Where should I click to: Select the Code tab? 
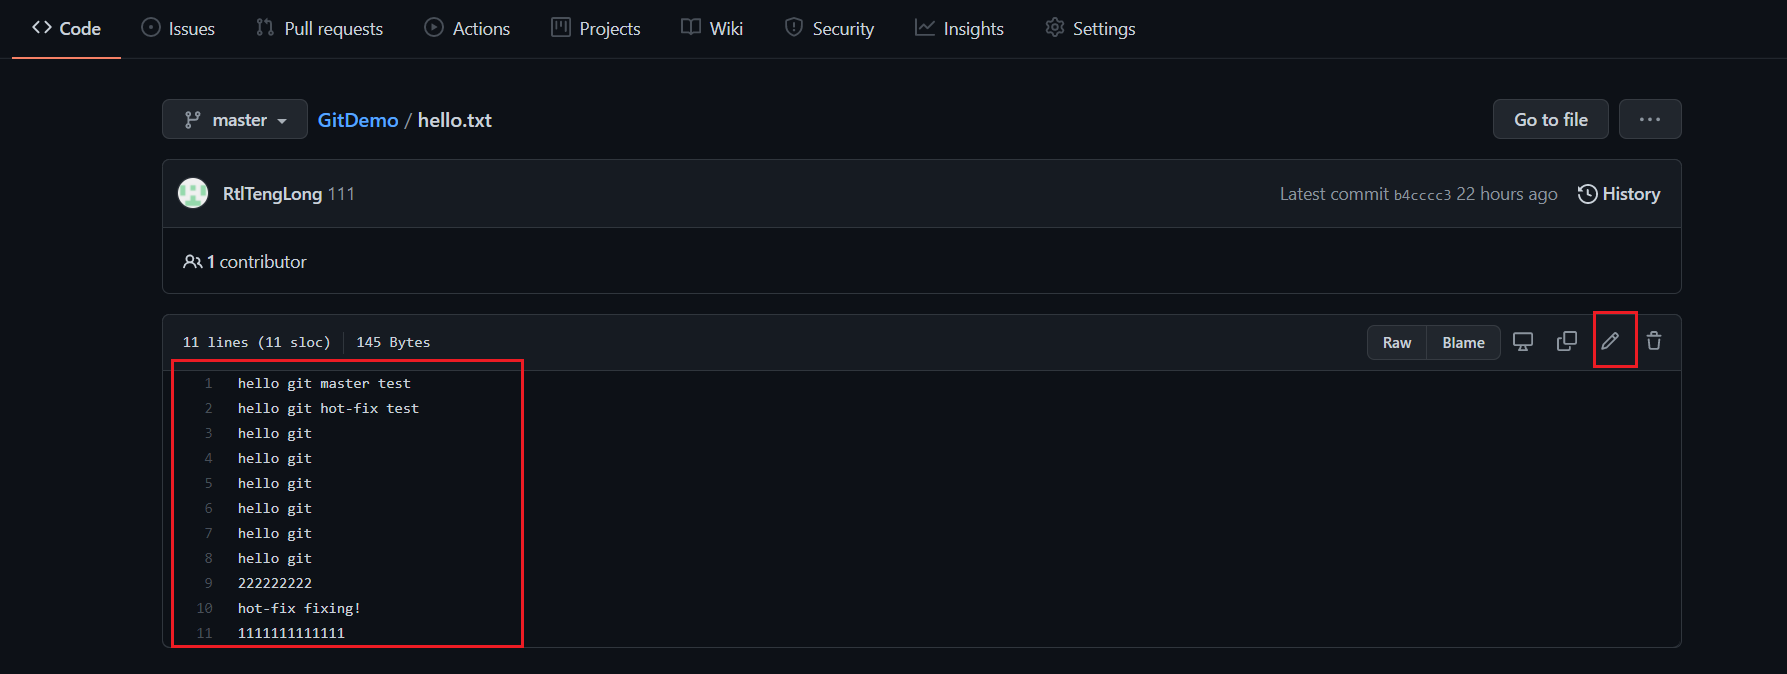point(66,28)
